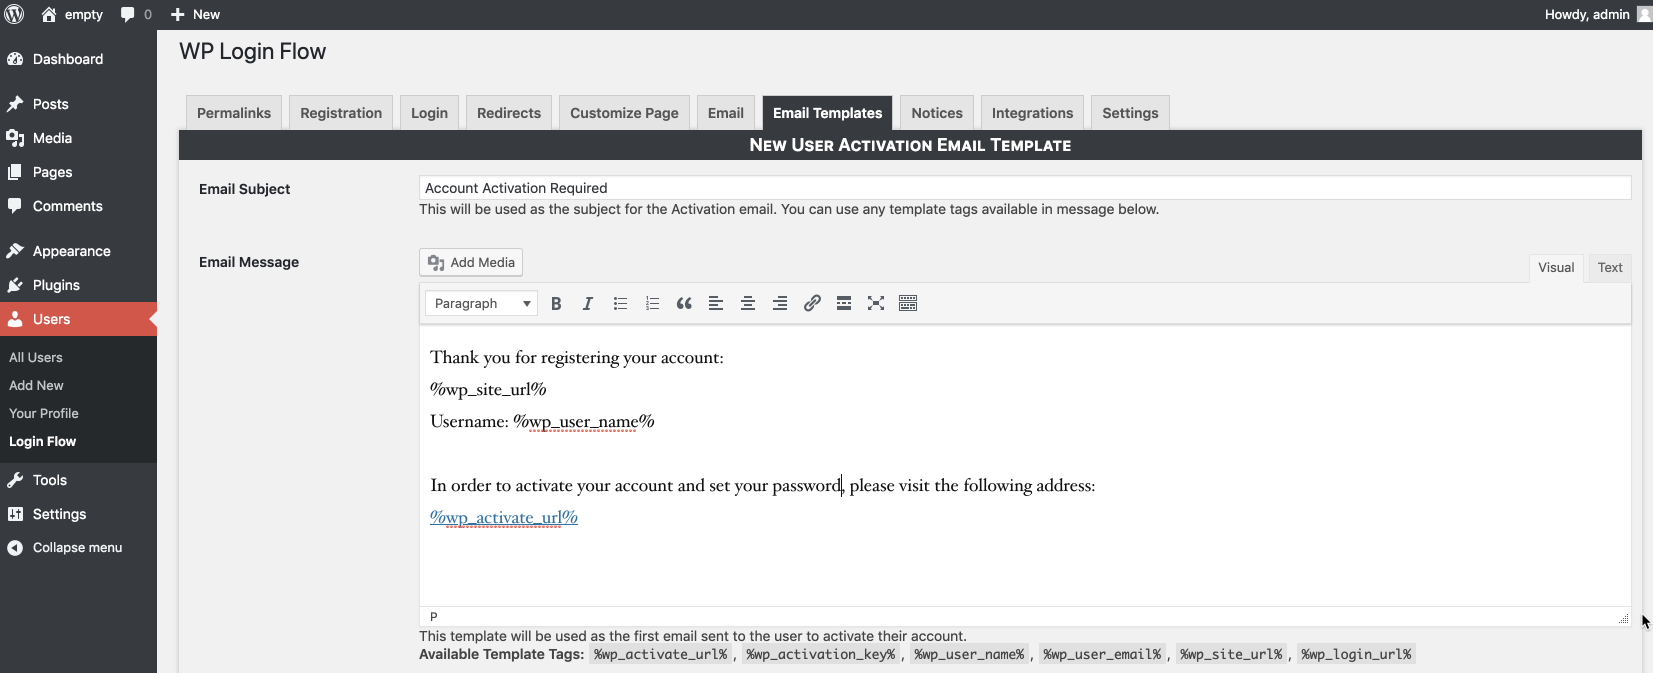Viewport: 1653px width, 673px height.
Task: Toggle italic formatting
Action: point(588,303)
